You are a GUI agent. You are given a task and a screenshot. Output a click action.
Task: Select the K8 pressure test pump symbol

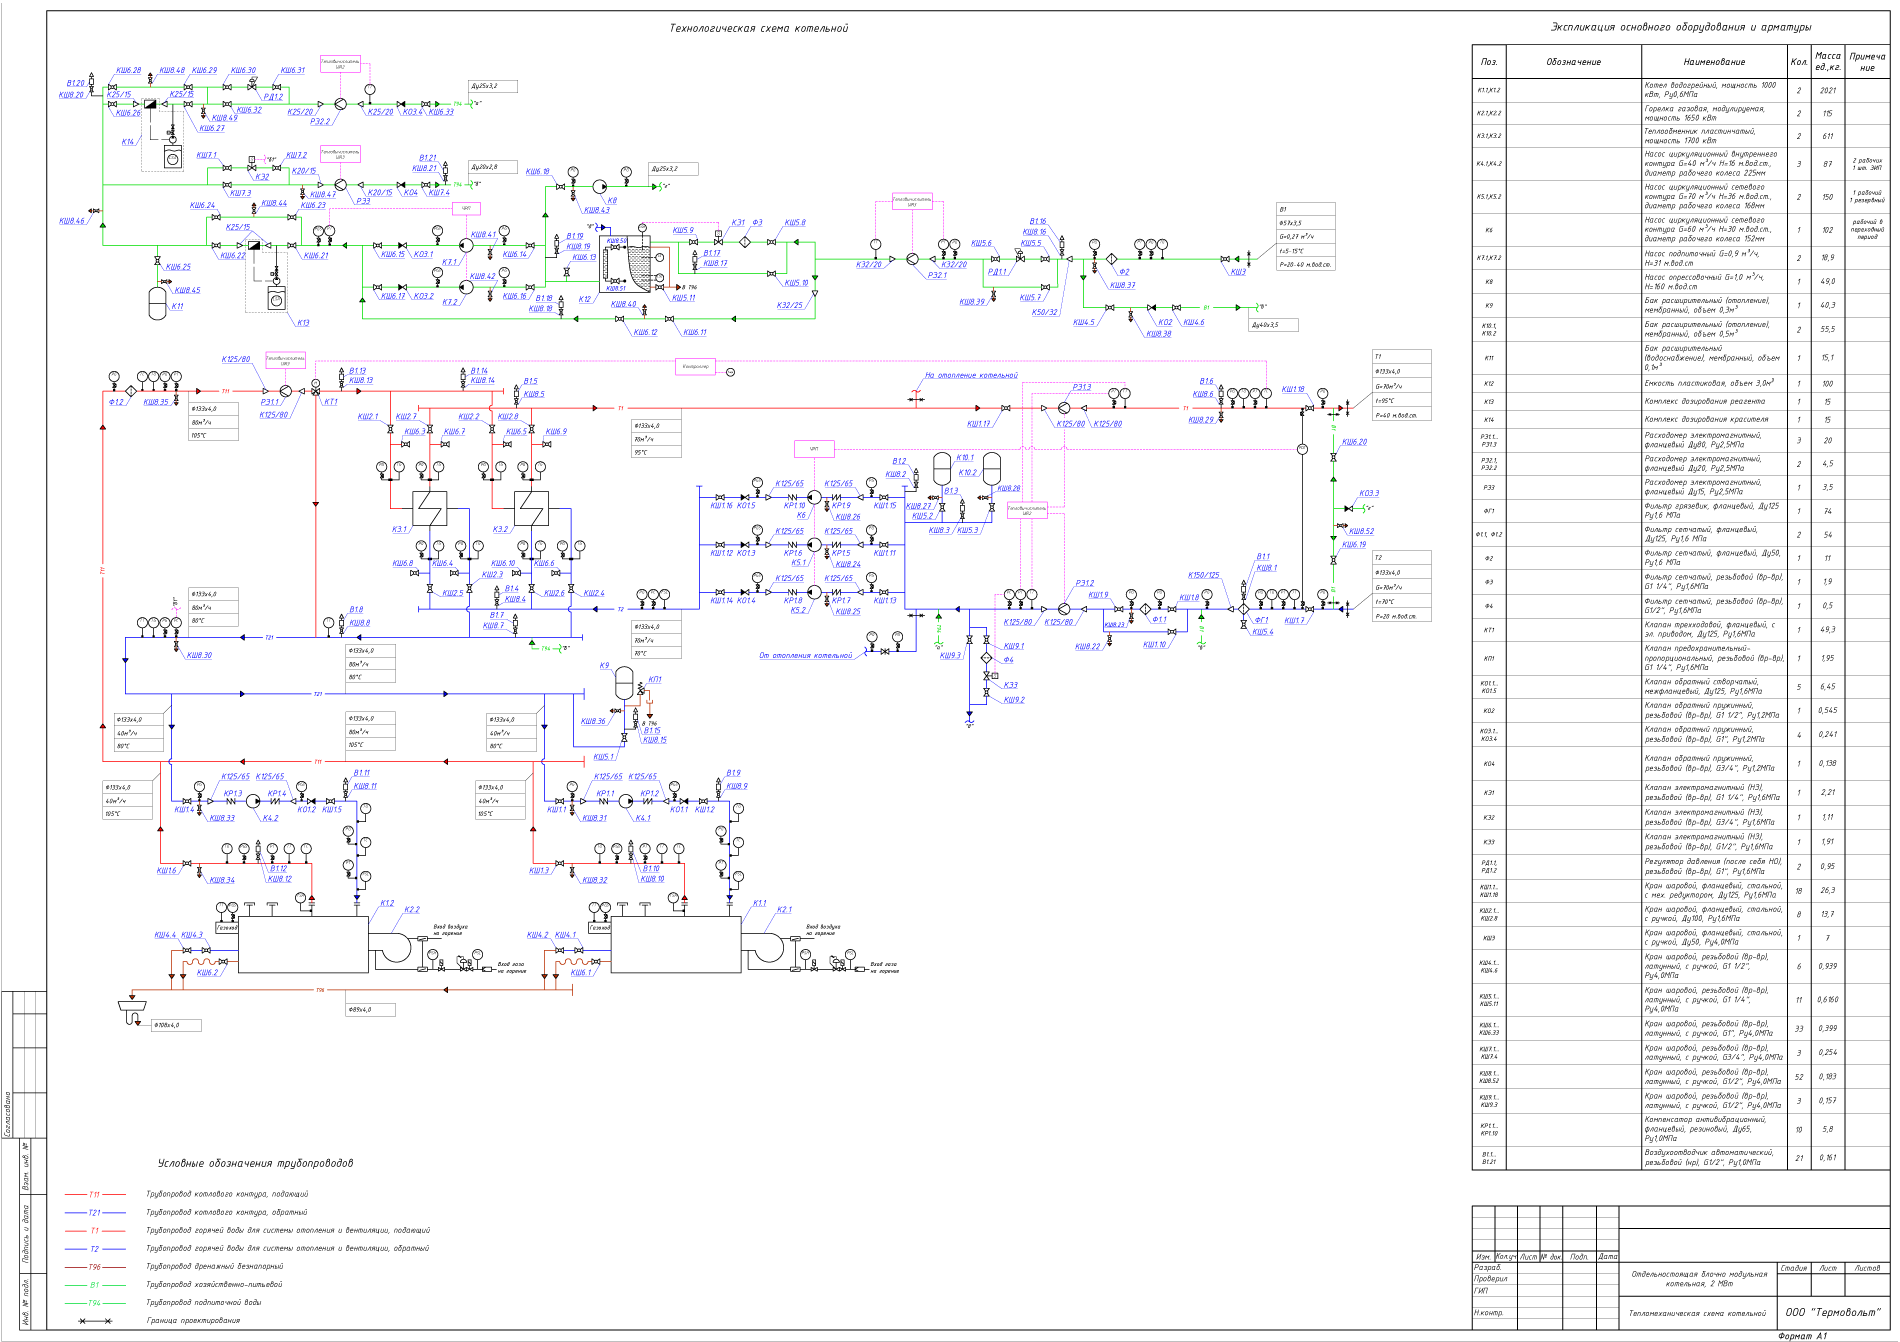599,186
